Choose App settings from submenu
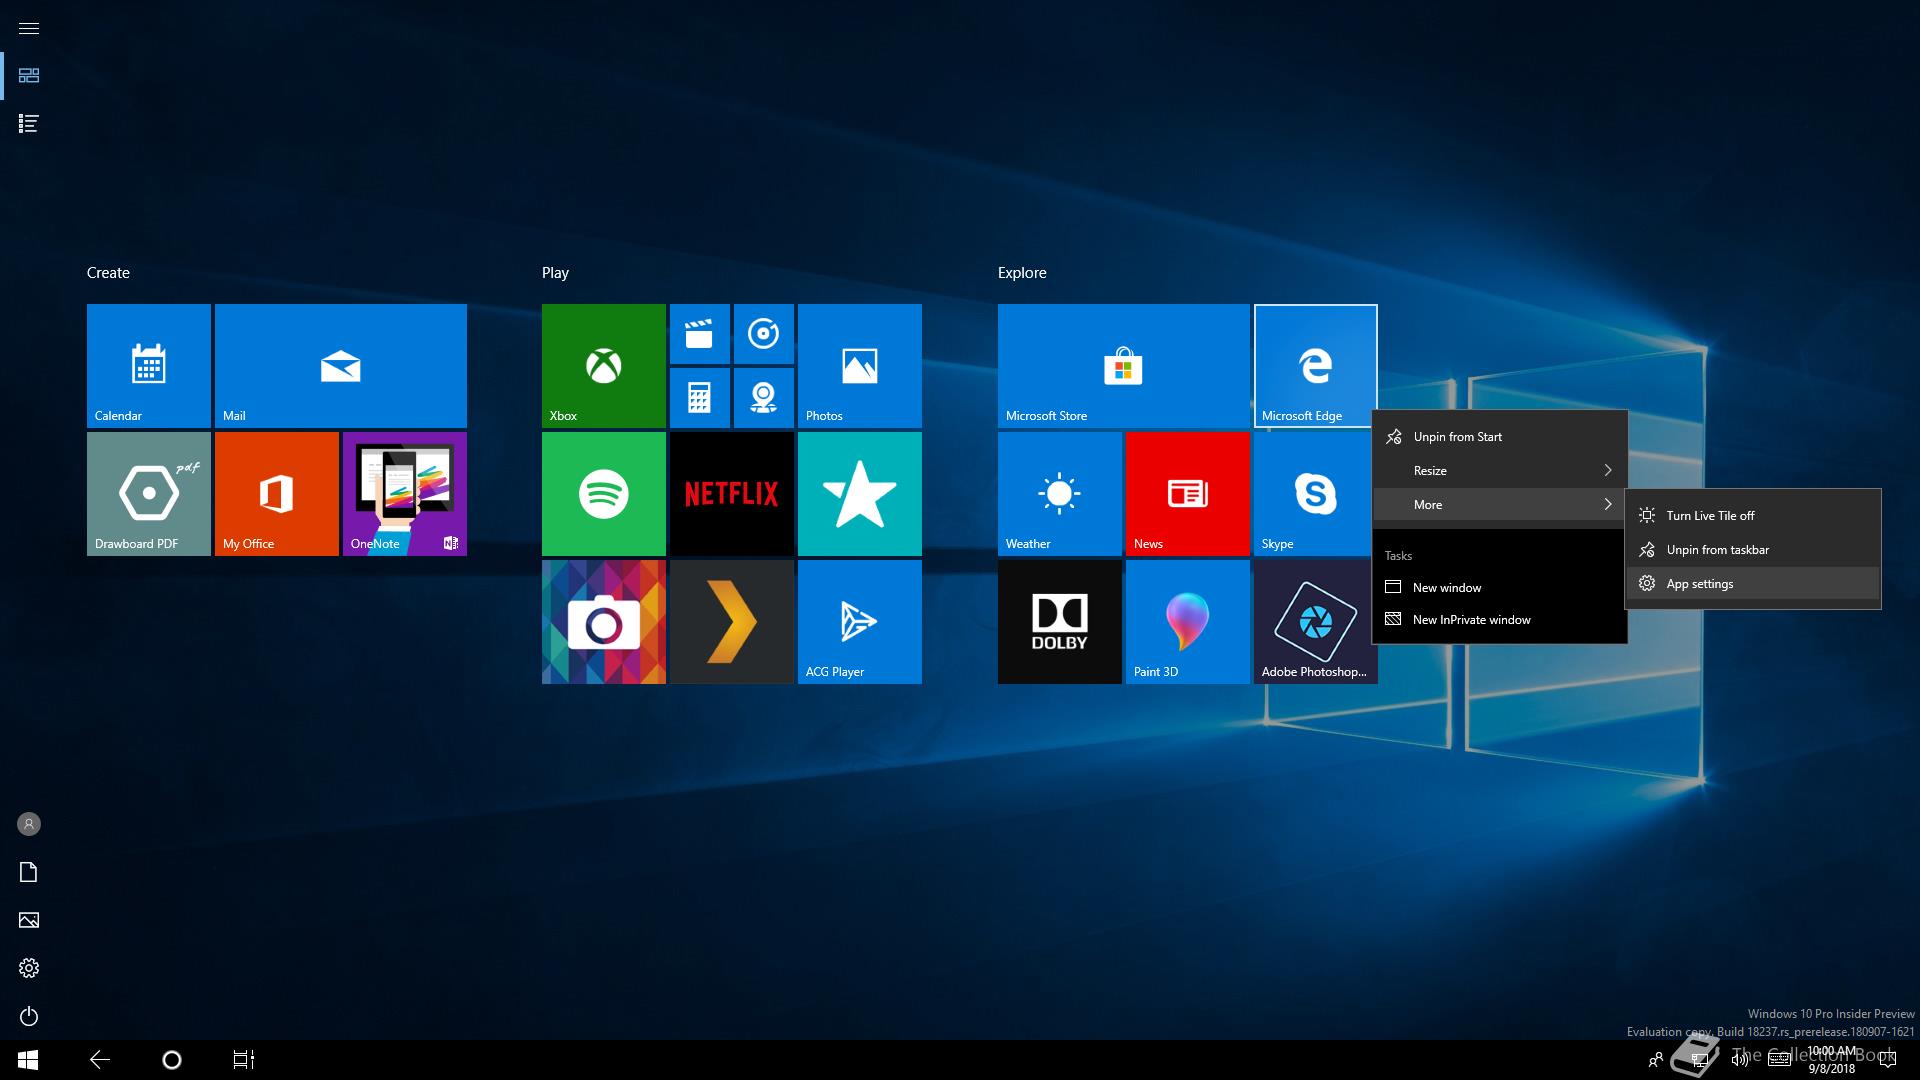 (x=1699, y=584)
